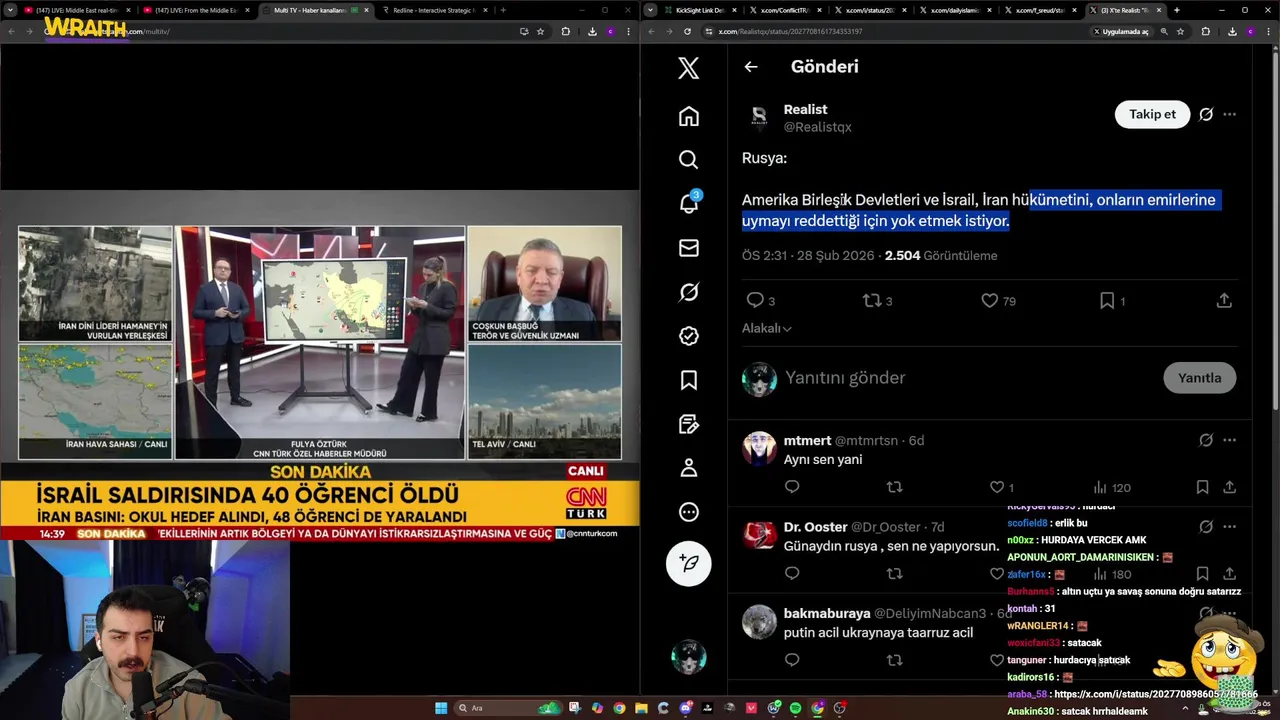Open Chrome three-dot menu in right window
This screenshot has height=720, width=1280.
click(x=1269, y=31)
